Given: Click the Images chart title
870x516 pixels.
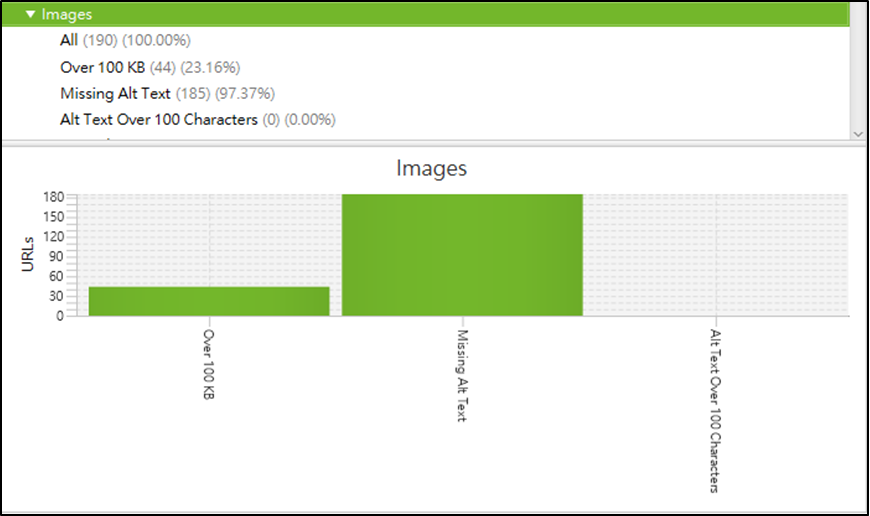Looking at the screenshot, I should [x=432, y=168].
